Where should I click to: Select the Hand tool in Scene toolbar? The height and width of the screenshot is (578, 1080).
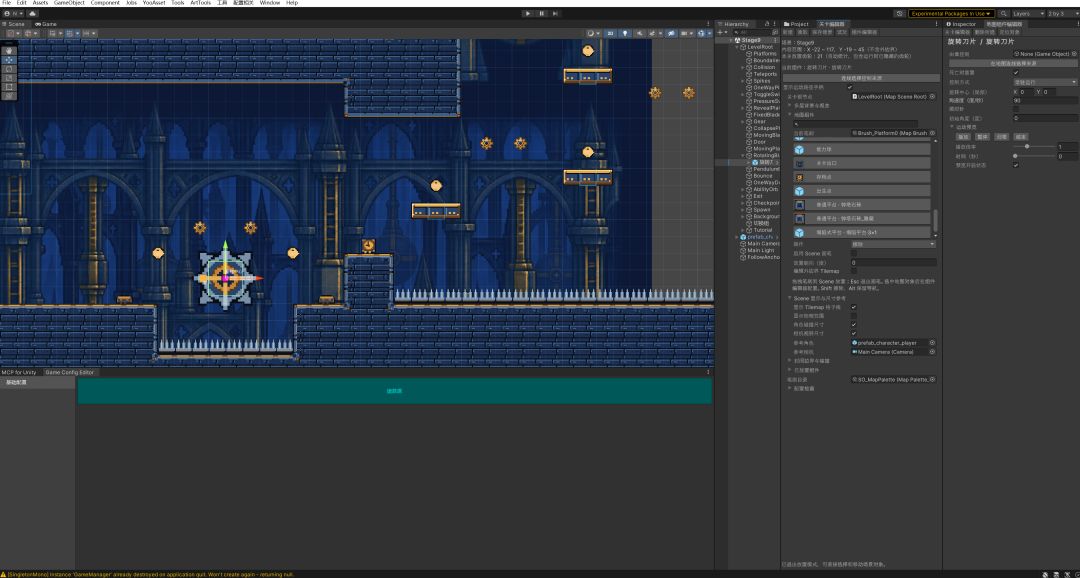coord(9,50)
